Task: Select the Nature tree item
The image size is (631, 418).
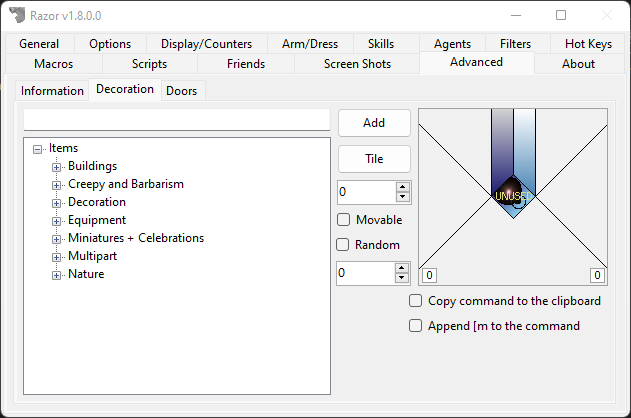Action: click(86, 274)
